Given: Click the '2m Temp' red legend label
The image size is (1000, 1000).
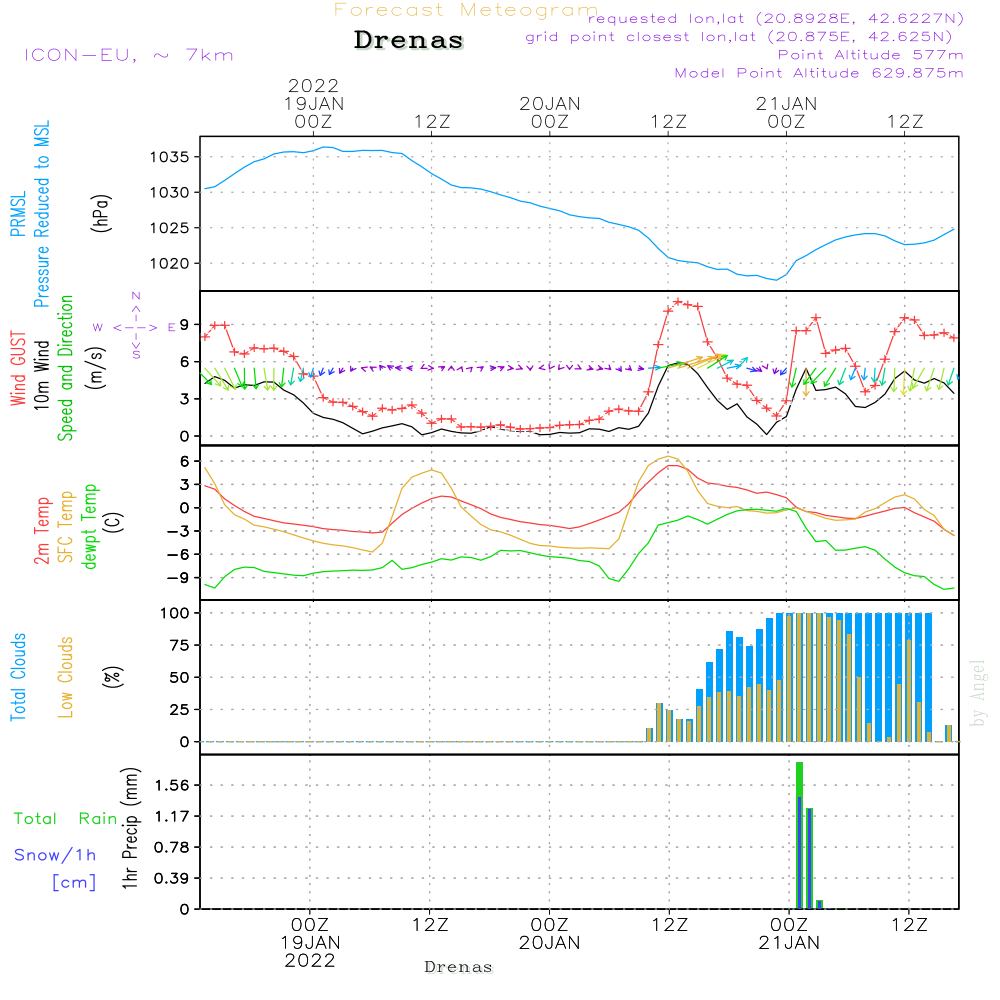Looking at the screenshot, I should point(42,527).
